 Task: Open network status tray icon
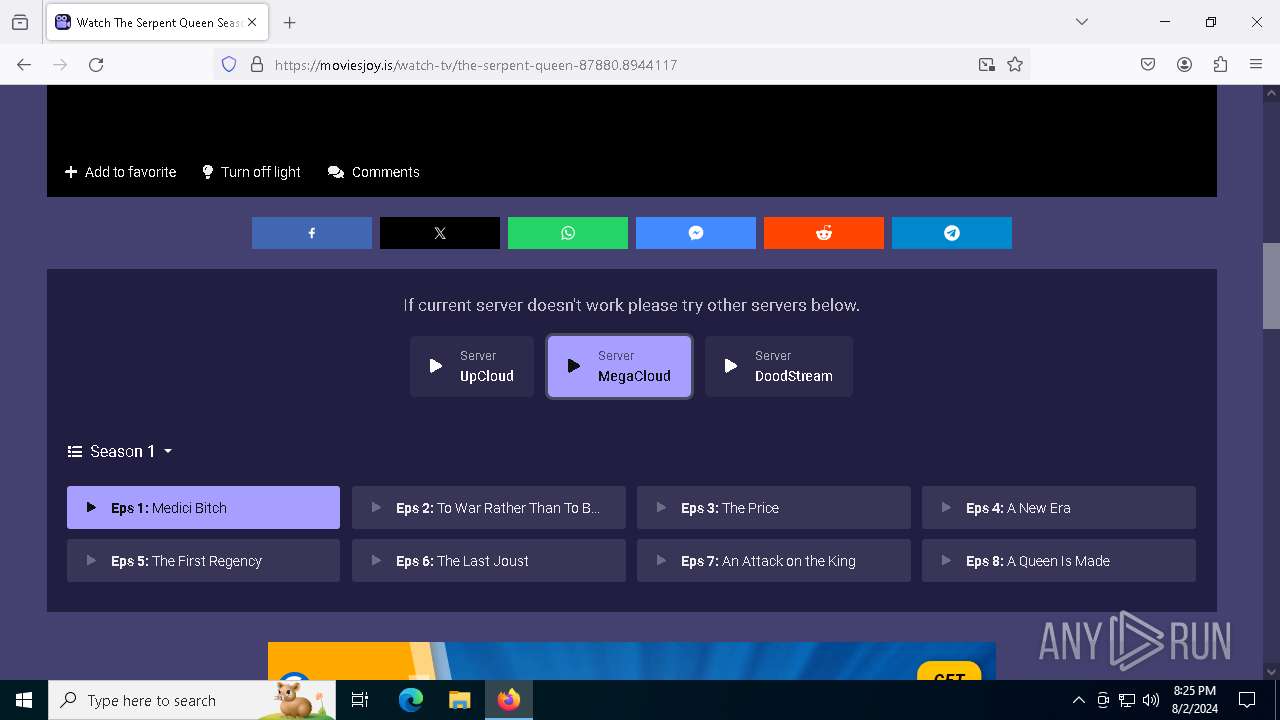[1127, 700]
